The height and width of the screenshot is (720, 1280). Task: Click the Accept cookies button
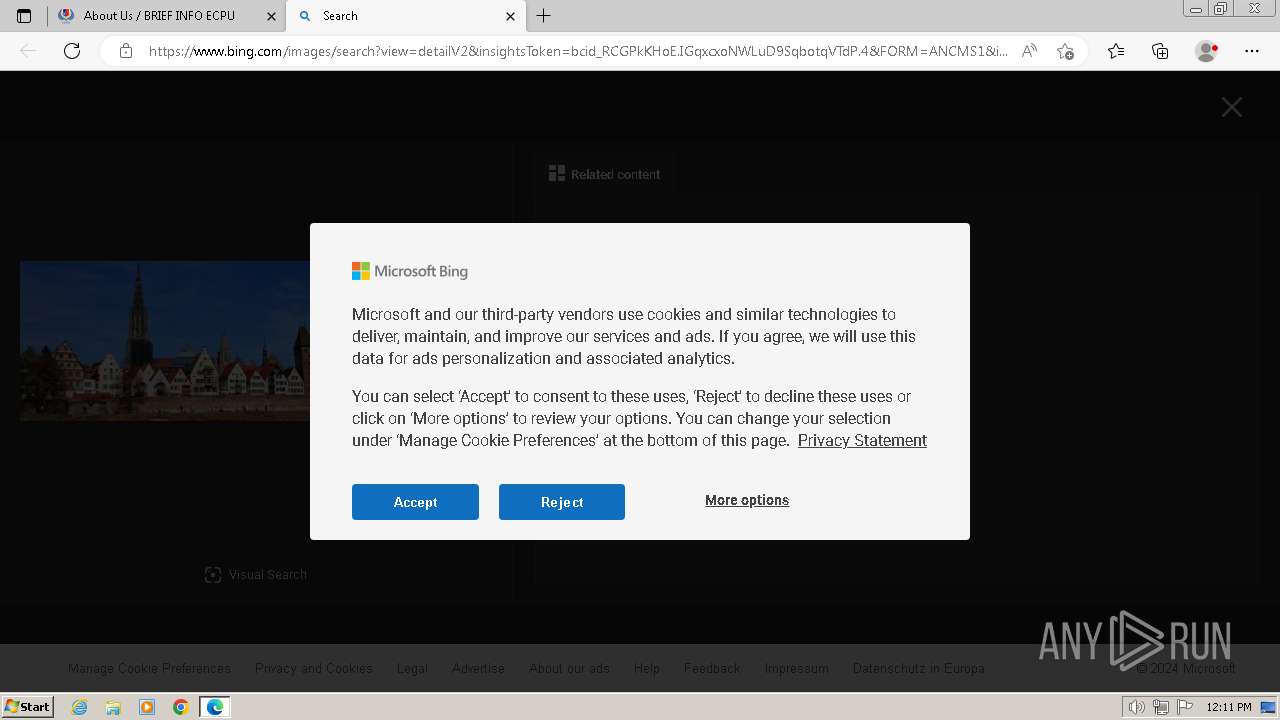[x=415, y=502]
